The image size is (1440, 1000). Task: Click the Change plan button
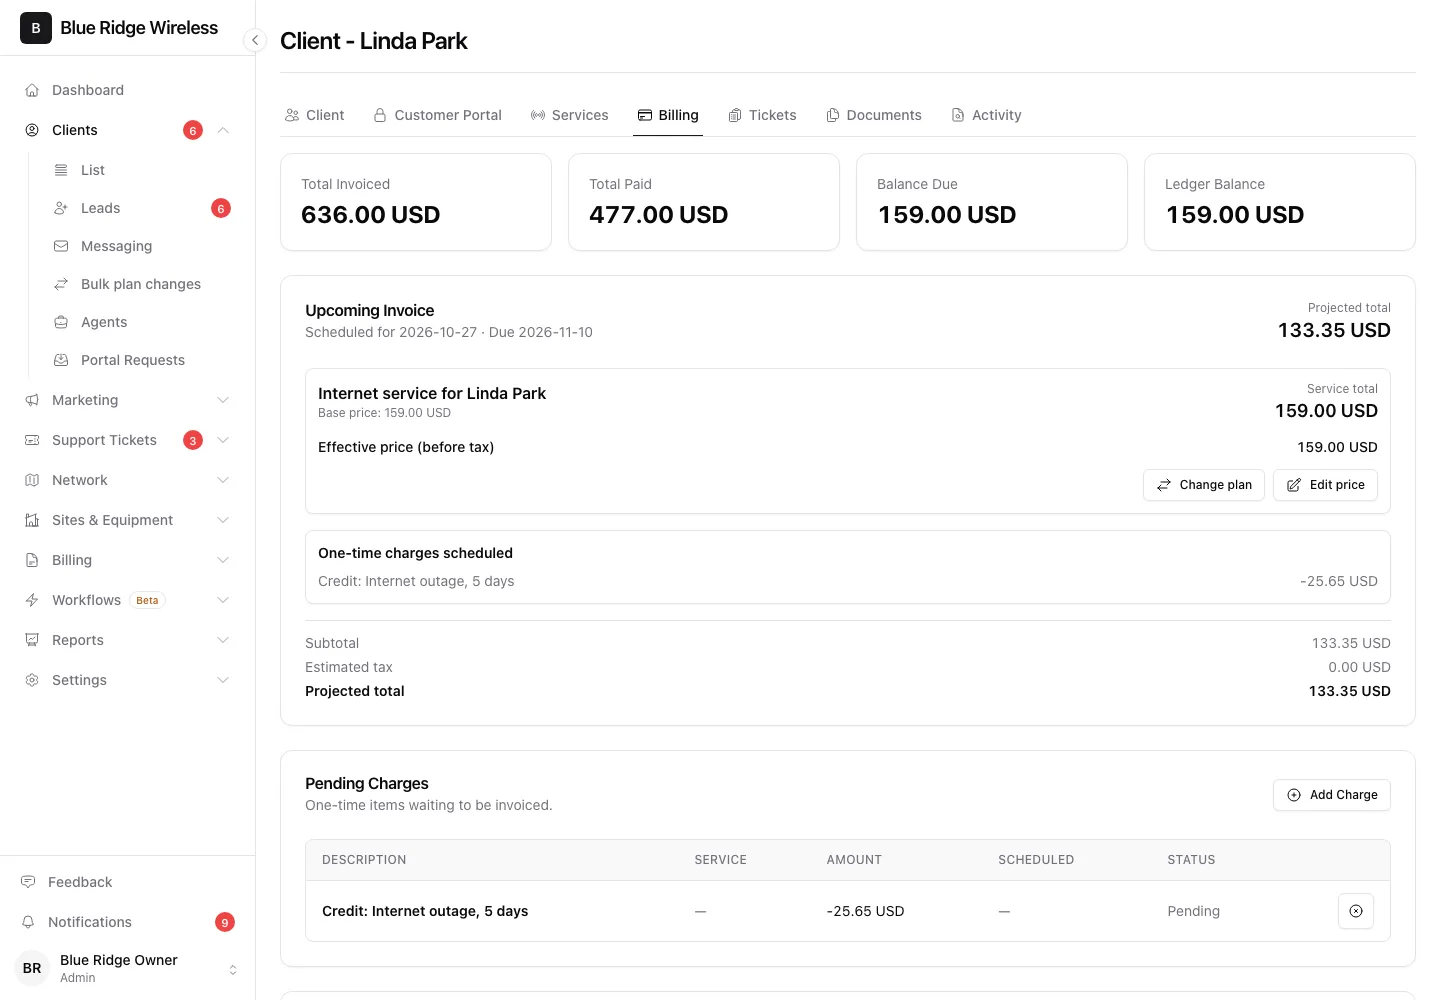[1204, 485]
